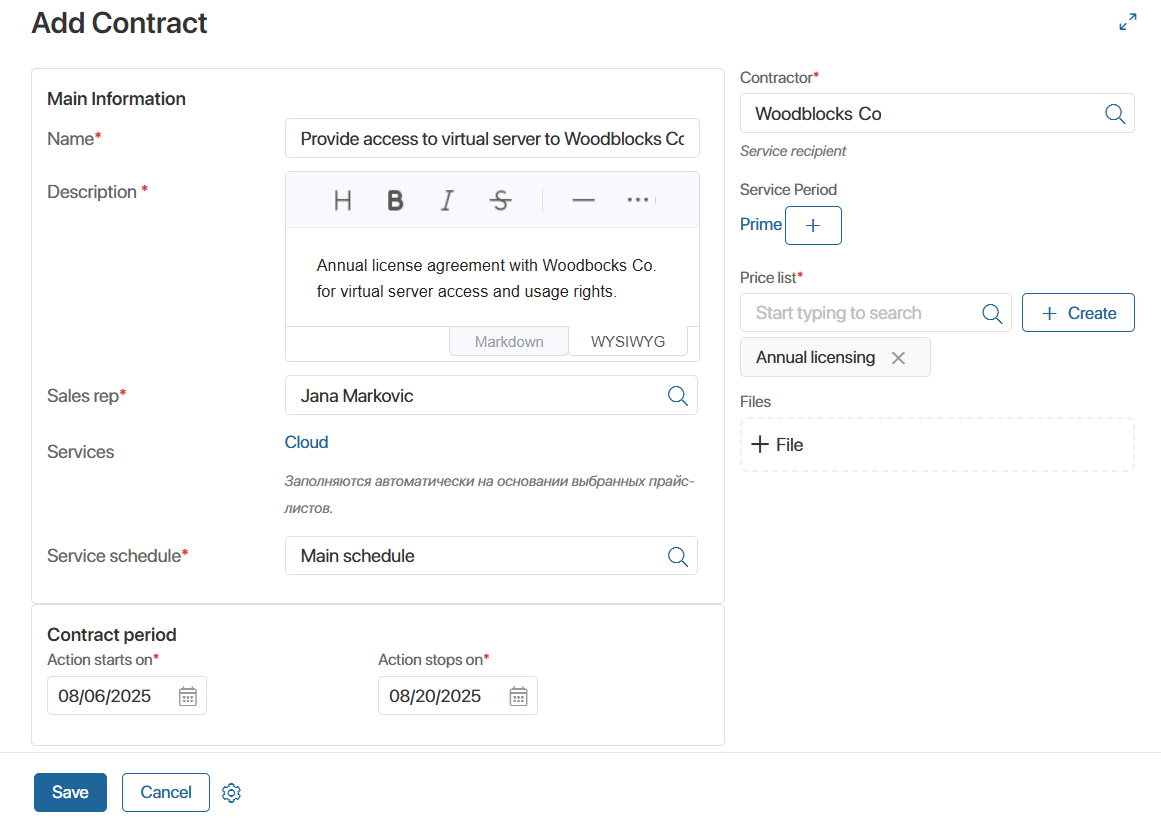
Task: Focus the Sales rep field Jana Markovic
Action: pos(491,395)
